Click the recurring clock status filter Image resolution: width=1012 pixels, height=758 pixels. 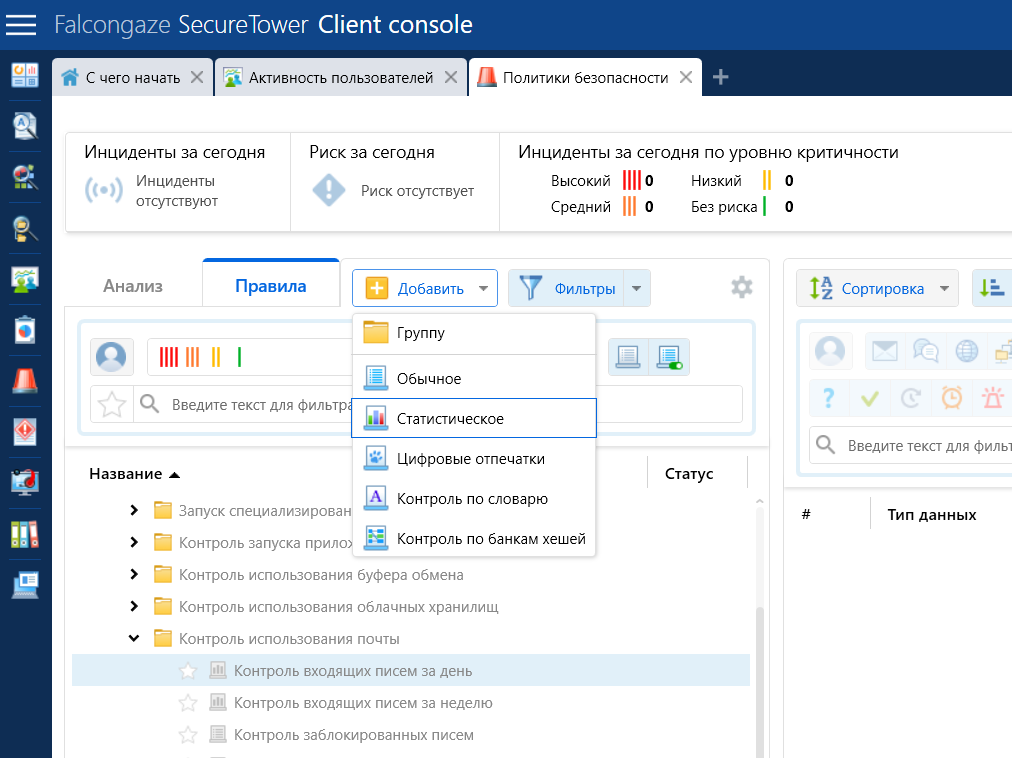coord(911,398)
